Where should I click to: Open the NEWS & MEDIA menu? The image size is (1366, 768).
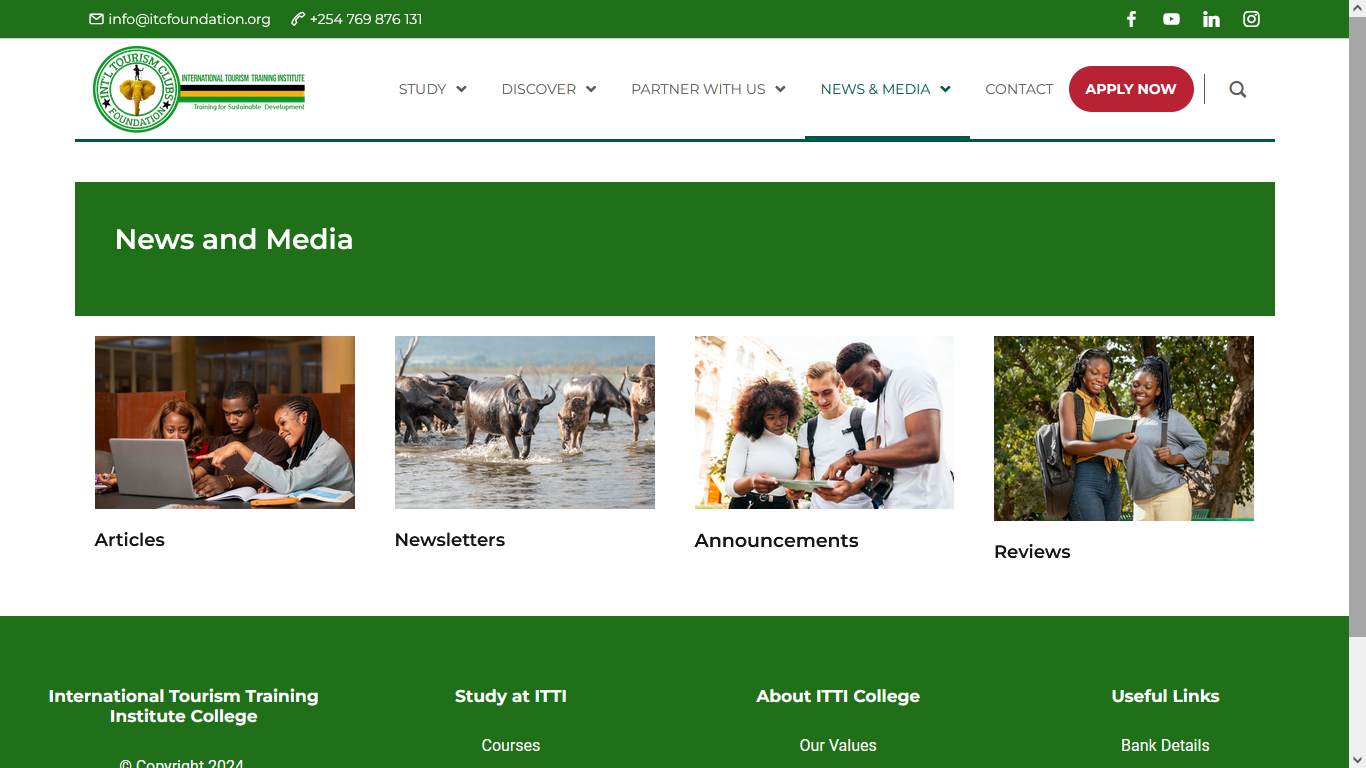(x=886, y=89)
